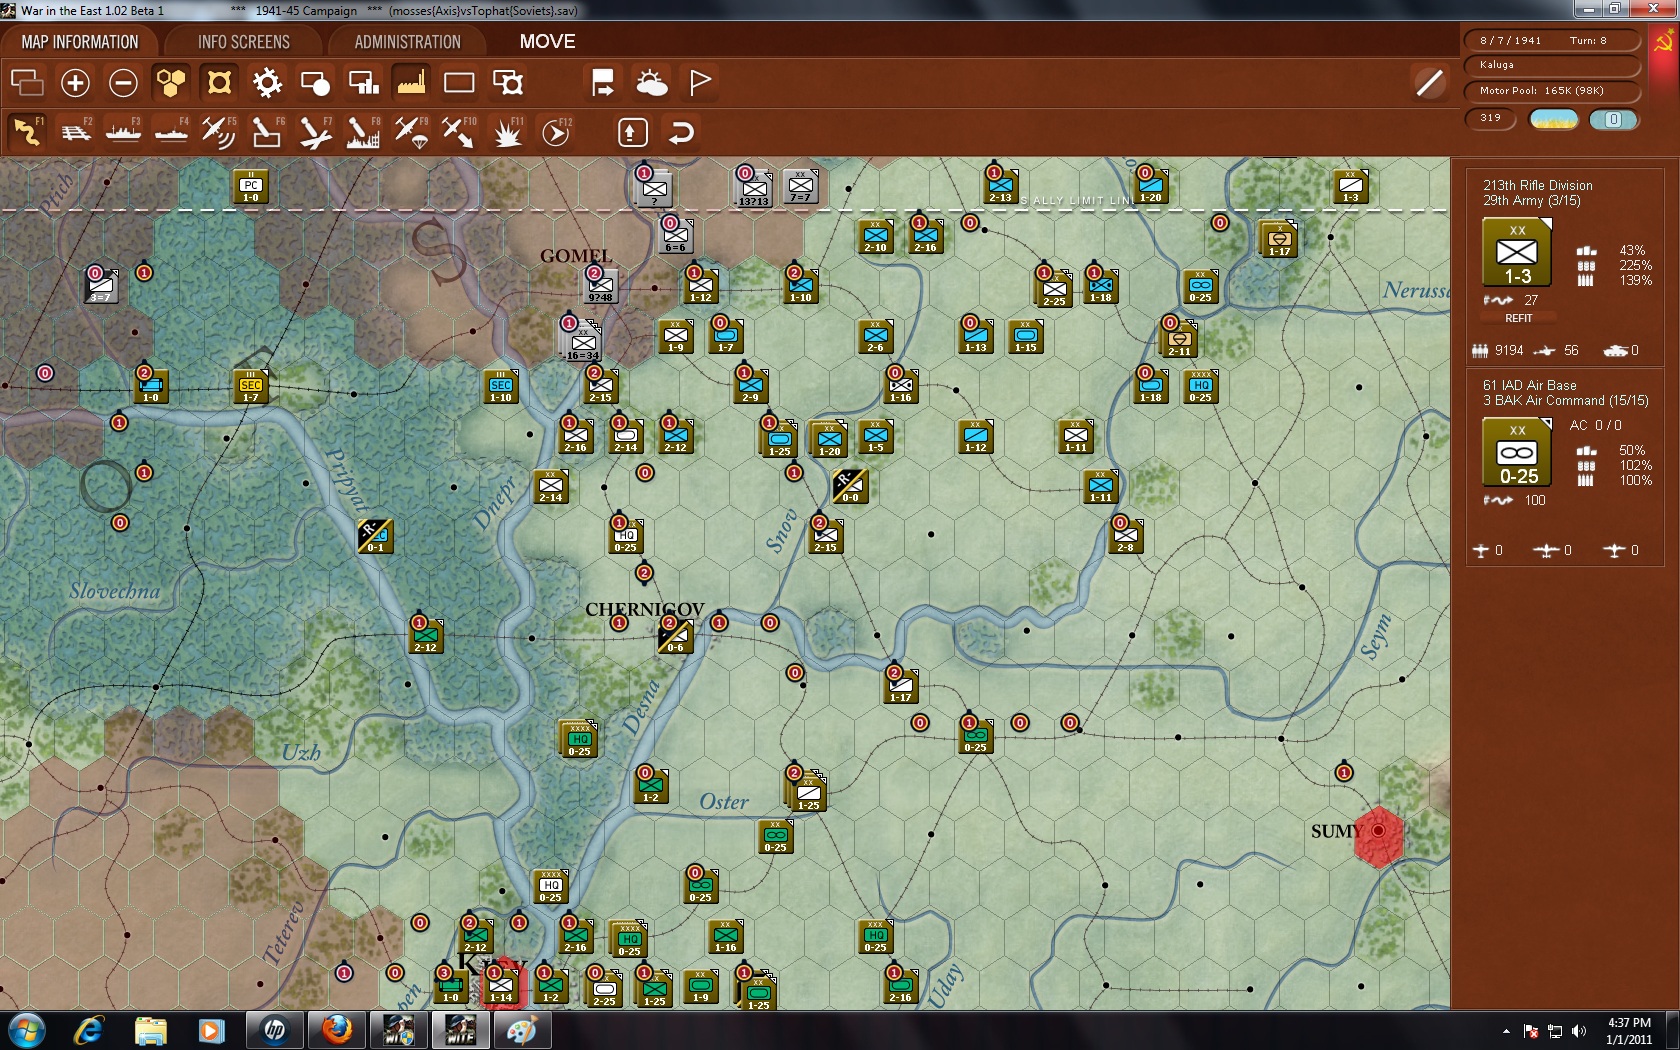Open the weather display icon

[651, 82]
